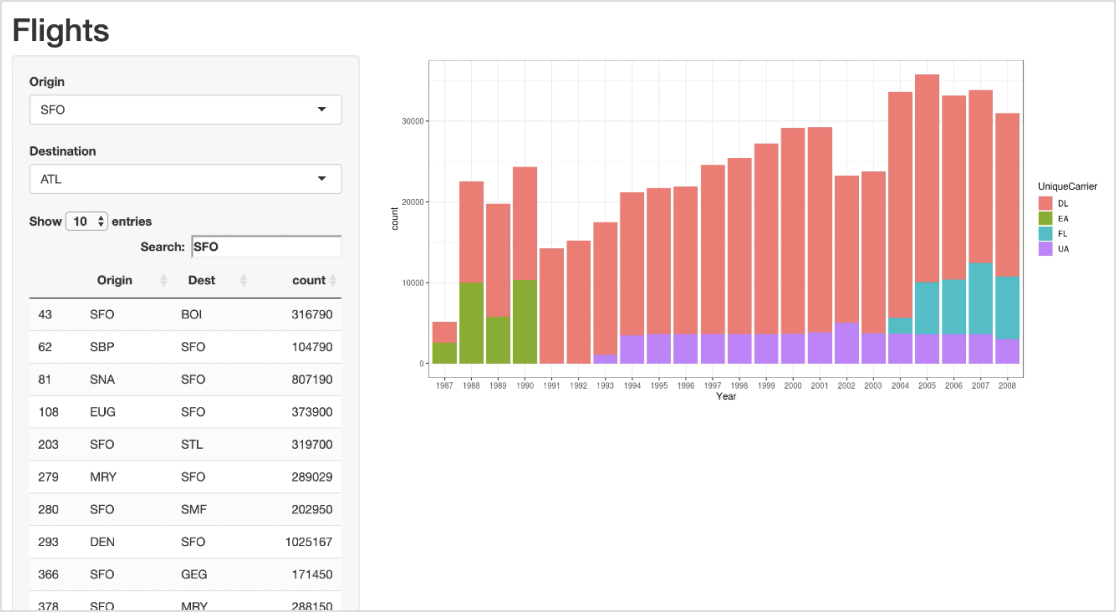Select the table row DEN to SFO
This screenshot has height=612, width=1116.
tap(185, 542)
